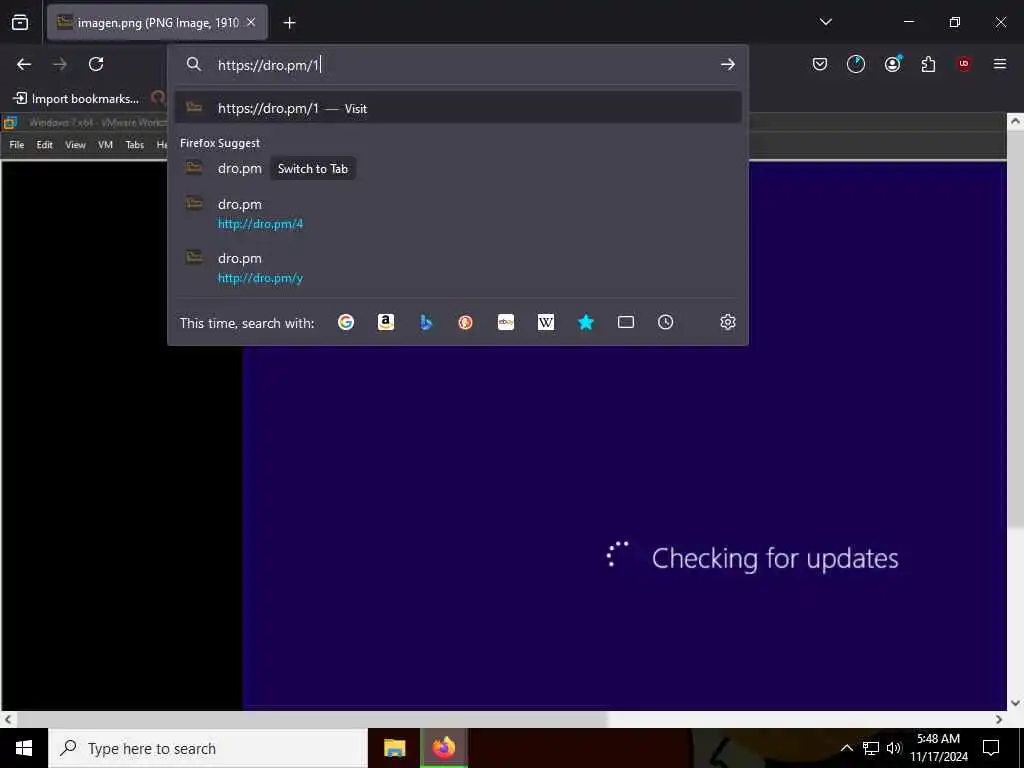Search this time with DuckDuckGo
This screenshot has width=1024, height=768.
coord(466,322)
